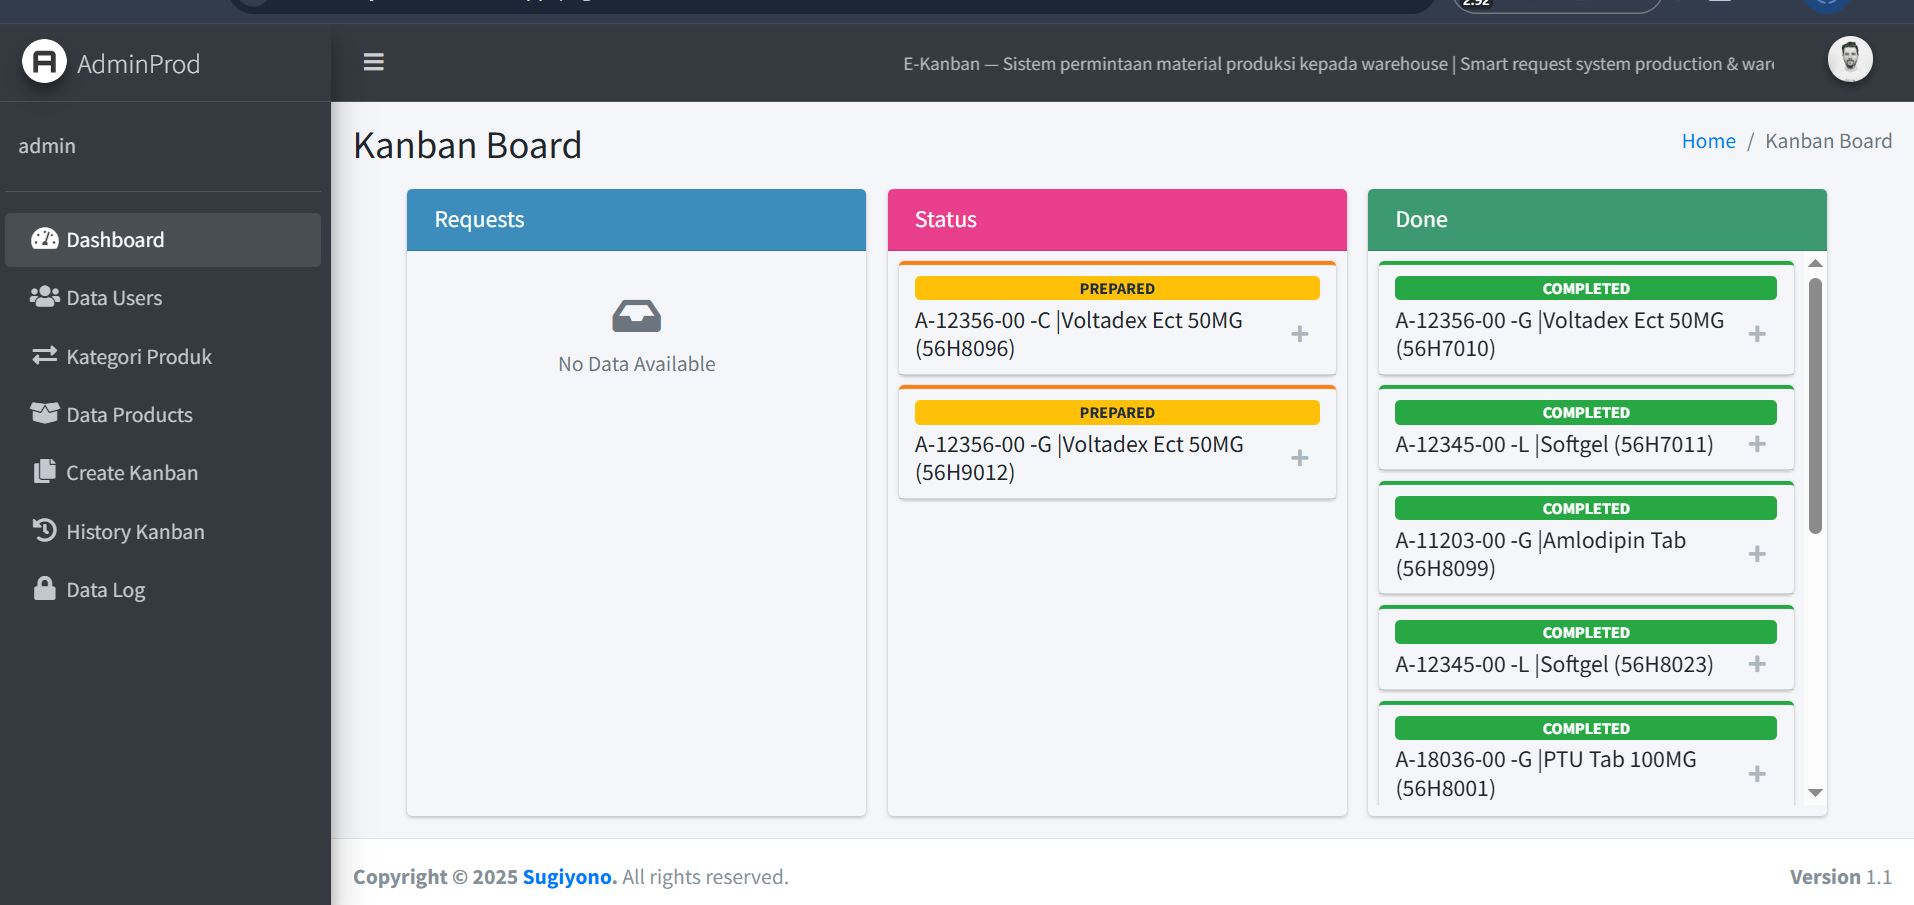Click the Kategori Produk arrows icon
Screen dimensions: 1914x905
click(44, 356)
